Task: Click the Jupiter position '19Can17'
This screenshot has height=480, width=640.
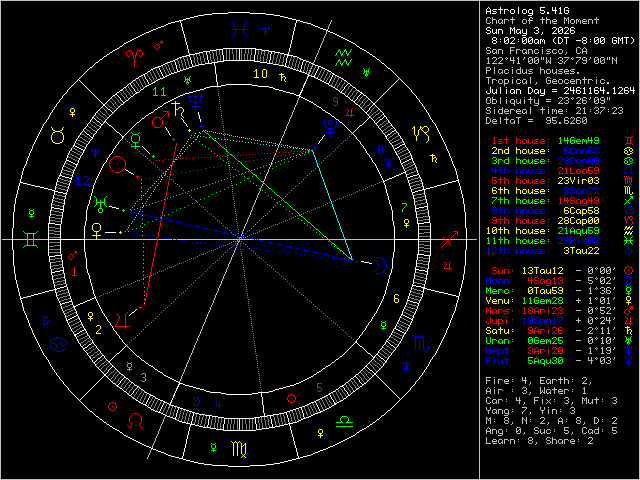Action: (x=542, y=321)
